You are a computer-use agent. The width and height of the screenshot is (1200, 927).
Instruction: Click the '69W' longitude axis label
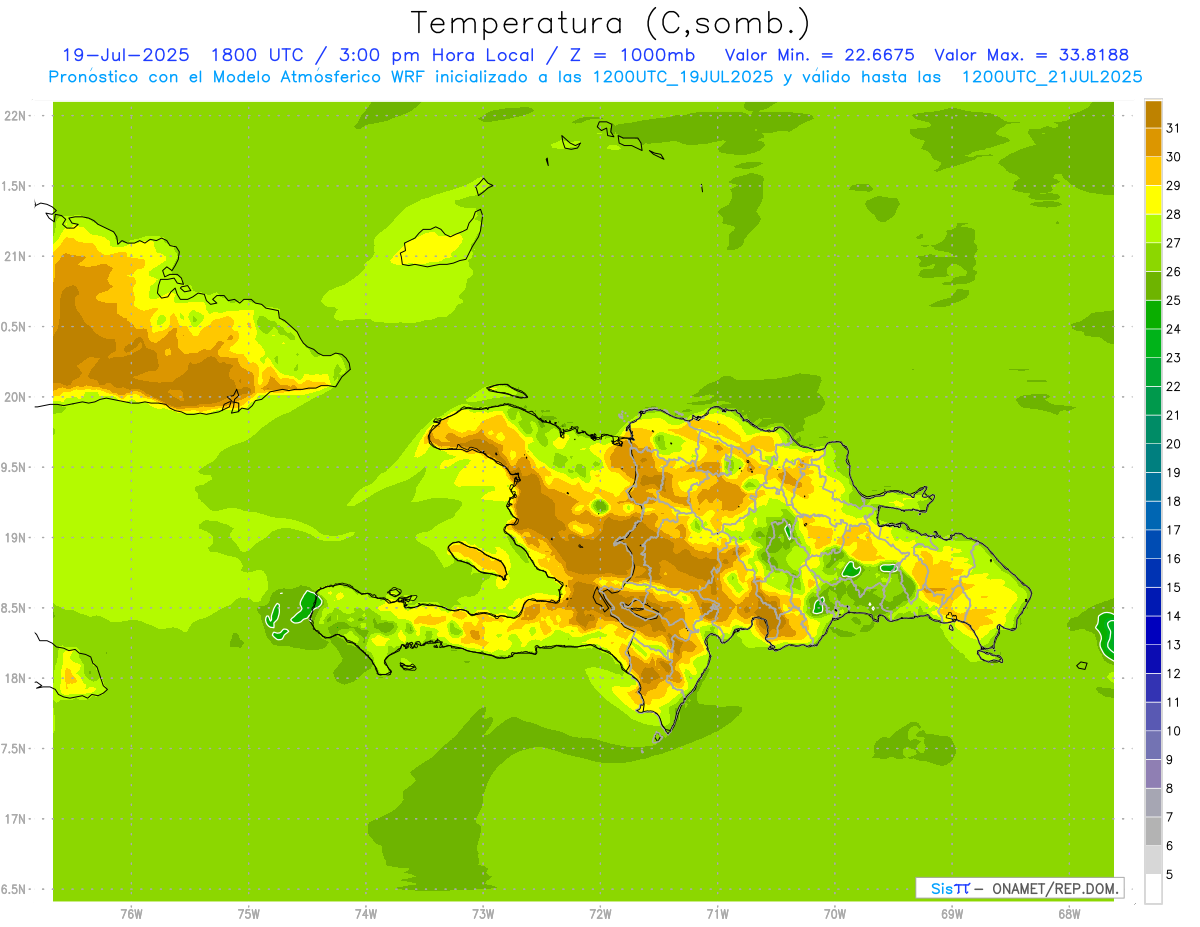(x=952, y=913)
